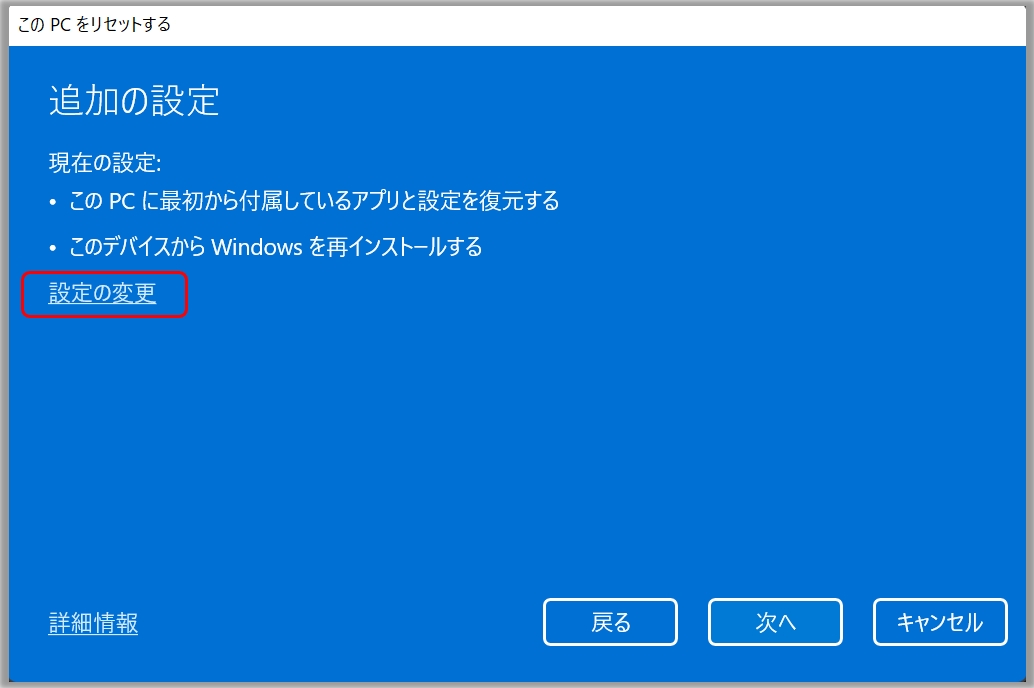Click PC in the window title

[x=60, y=25]
